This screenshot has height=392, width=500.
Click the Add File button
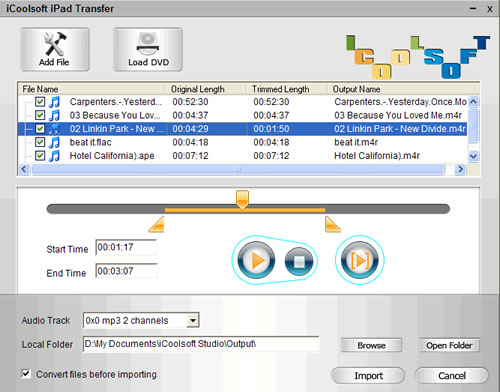(x=55, y=49)
